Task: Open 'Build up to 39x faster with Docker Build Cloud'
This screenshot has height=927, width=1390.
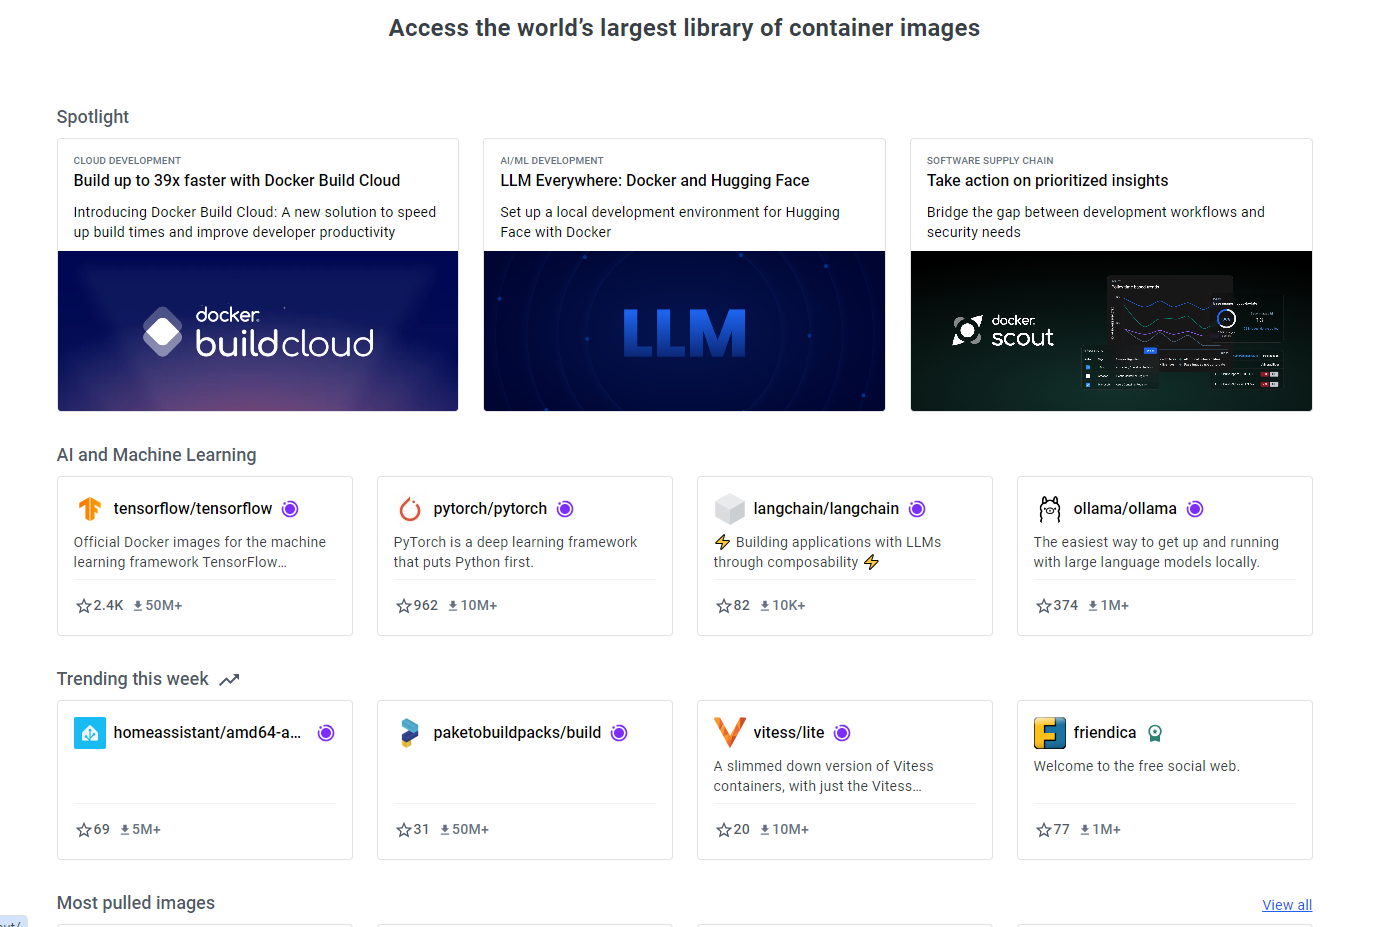Action: (x=237, y=181)
